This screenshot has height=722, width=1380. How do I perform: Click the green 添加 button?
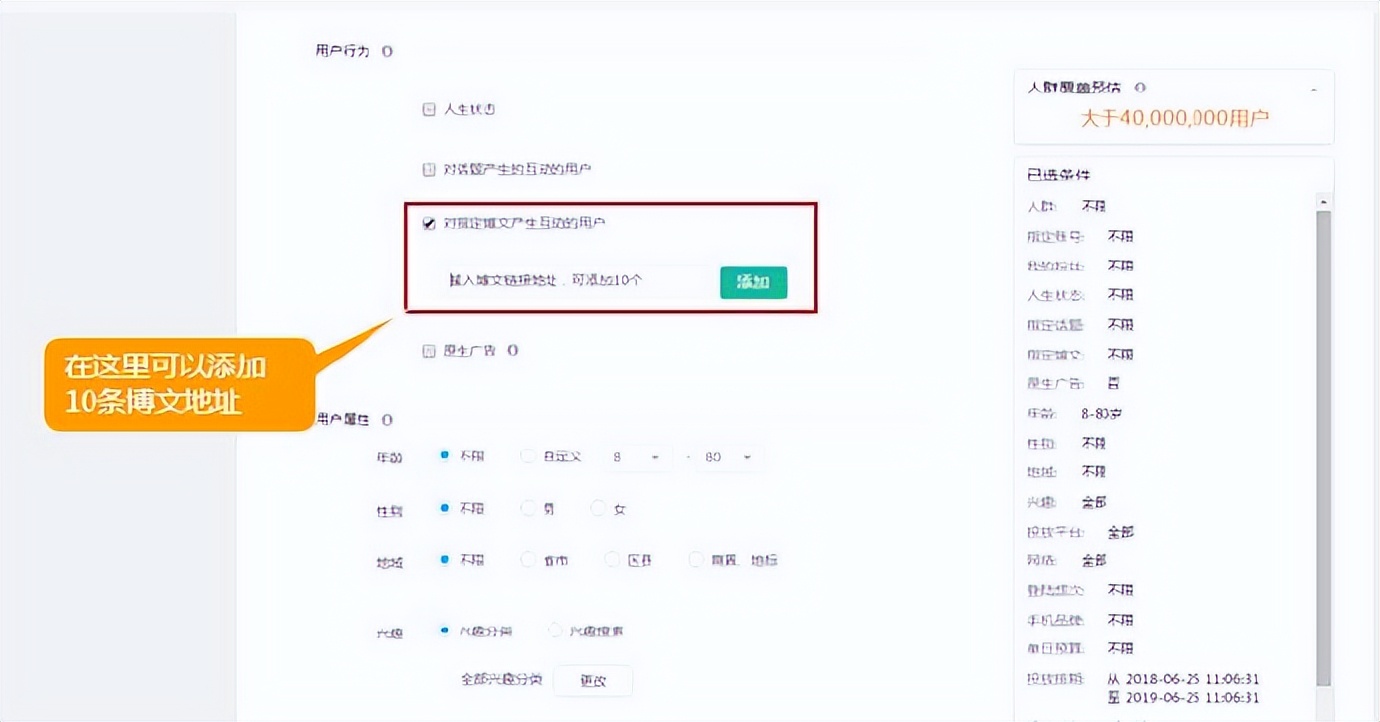click(753, 282)
